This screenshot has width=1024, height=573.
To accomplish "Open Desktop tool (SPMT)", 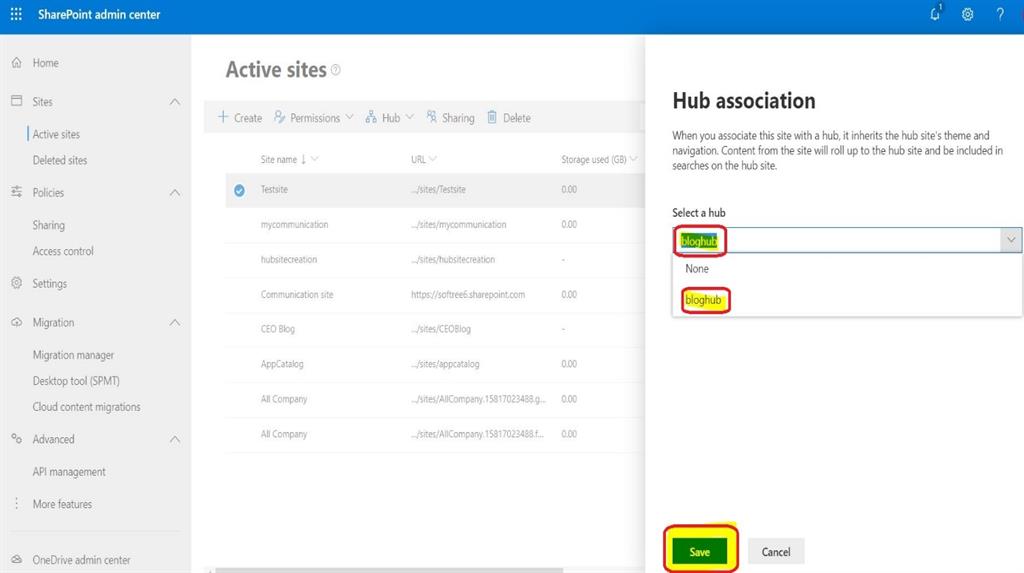I will point(76,380).
